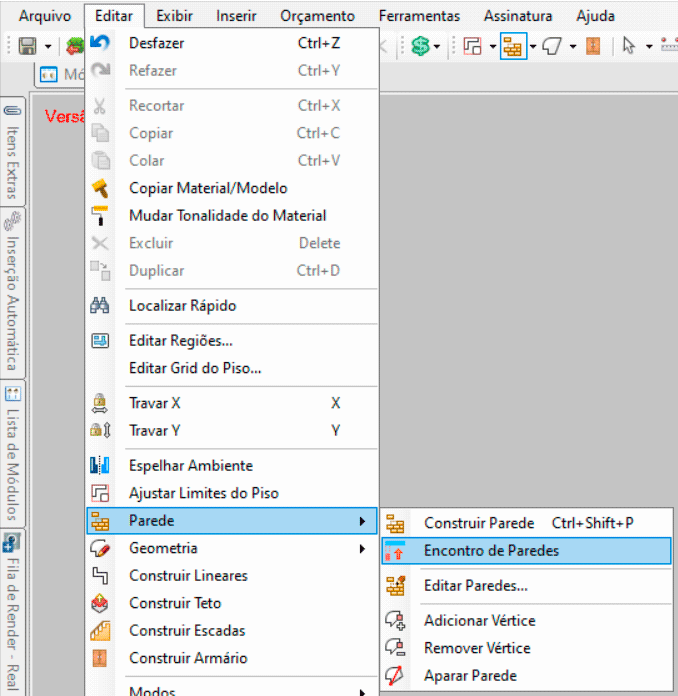This screenshot has height=696, width=678.
Task: Click Desfazer to undo
Action: [157, 43]
